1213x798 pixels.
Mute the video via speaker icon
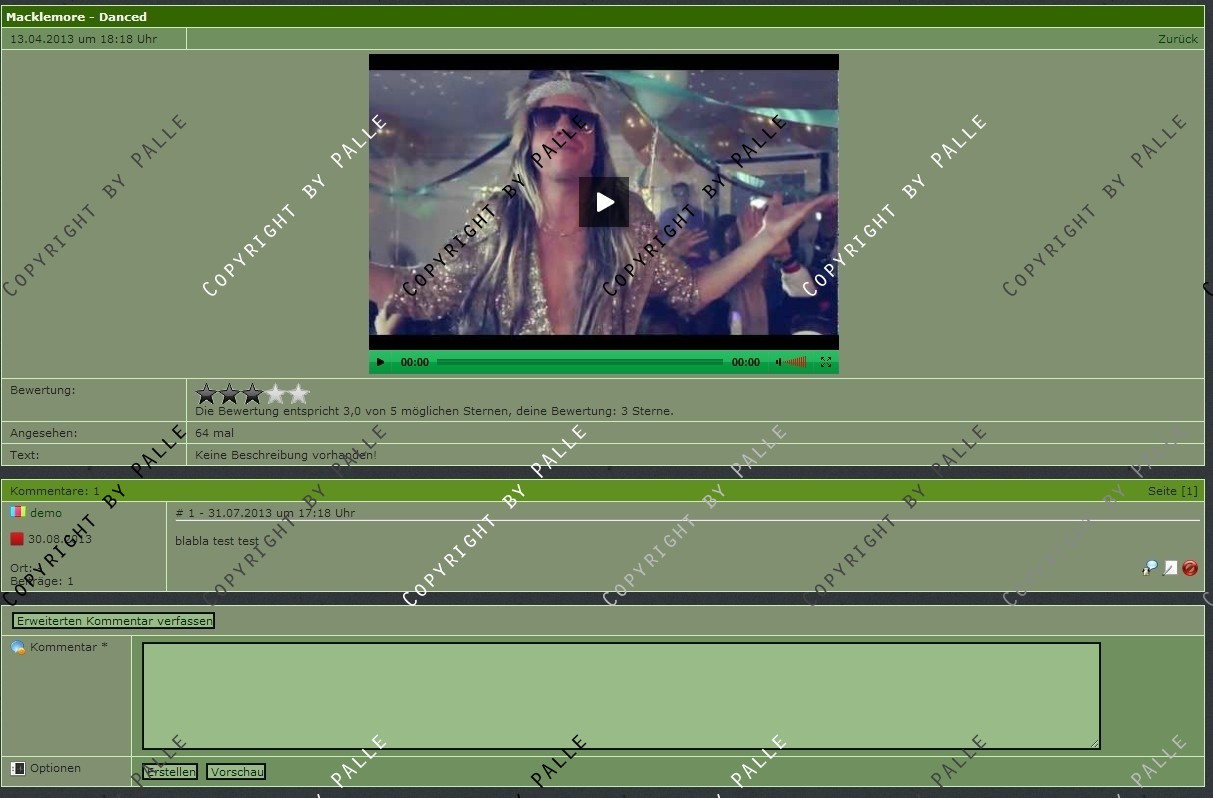779,362
